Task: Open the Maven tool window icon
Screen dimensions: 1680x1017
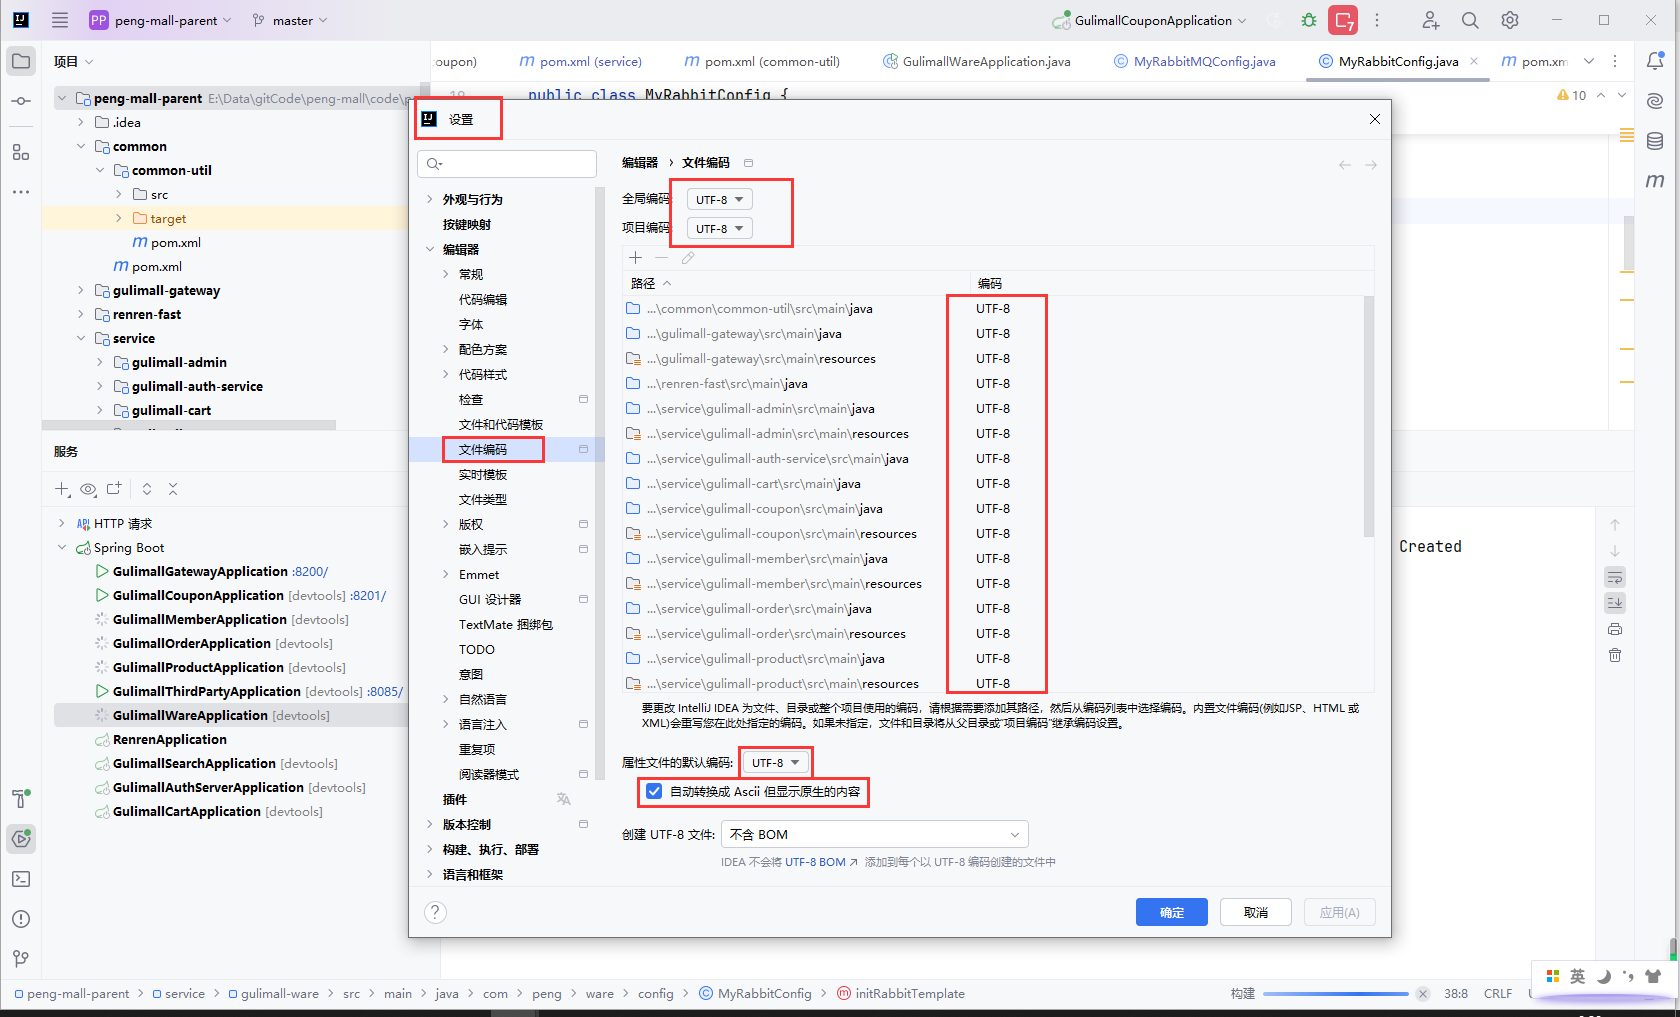Action: (x=1655, y=181)
